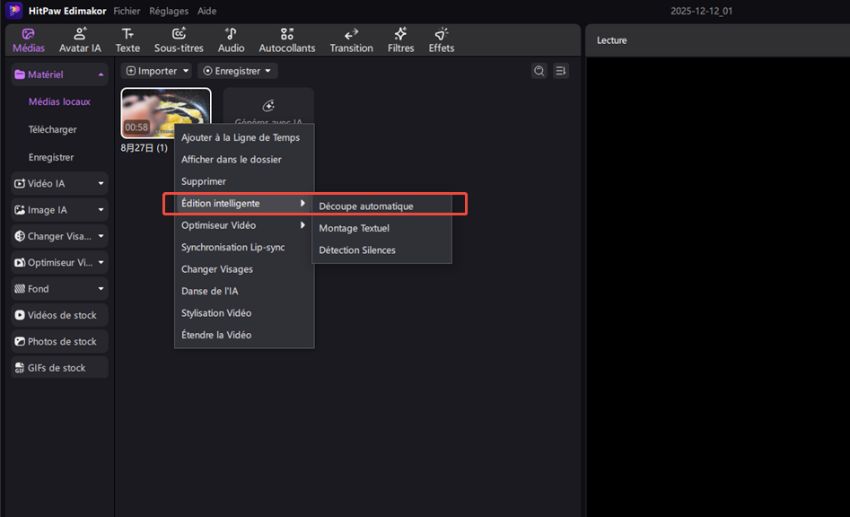850x517 pixels.
Task: Click the sort list icon
Action: click(x=561, y=71)
